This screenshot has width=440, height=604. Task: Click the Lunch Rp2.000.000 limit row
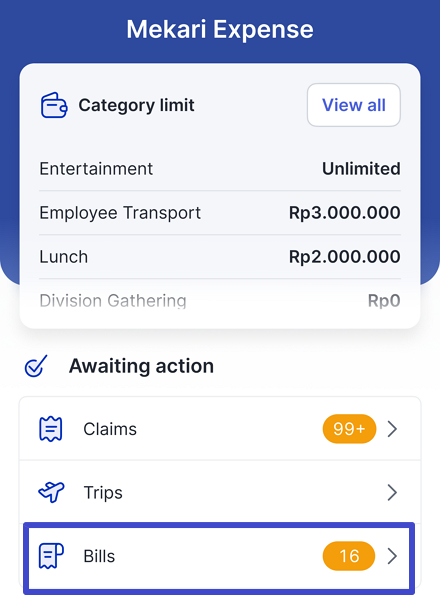click(x=220, y=257)
